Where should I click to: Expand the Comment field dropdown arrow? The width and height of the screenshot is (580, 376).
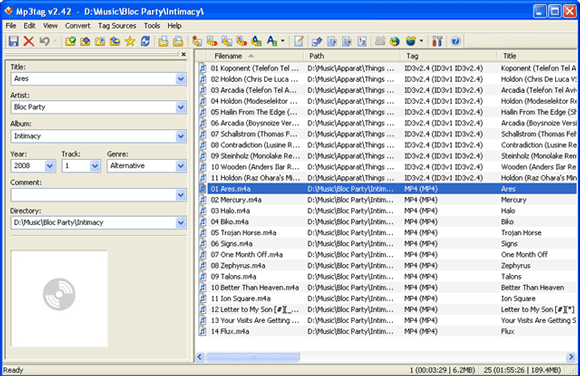181,195
